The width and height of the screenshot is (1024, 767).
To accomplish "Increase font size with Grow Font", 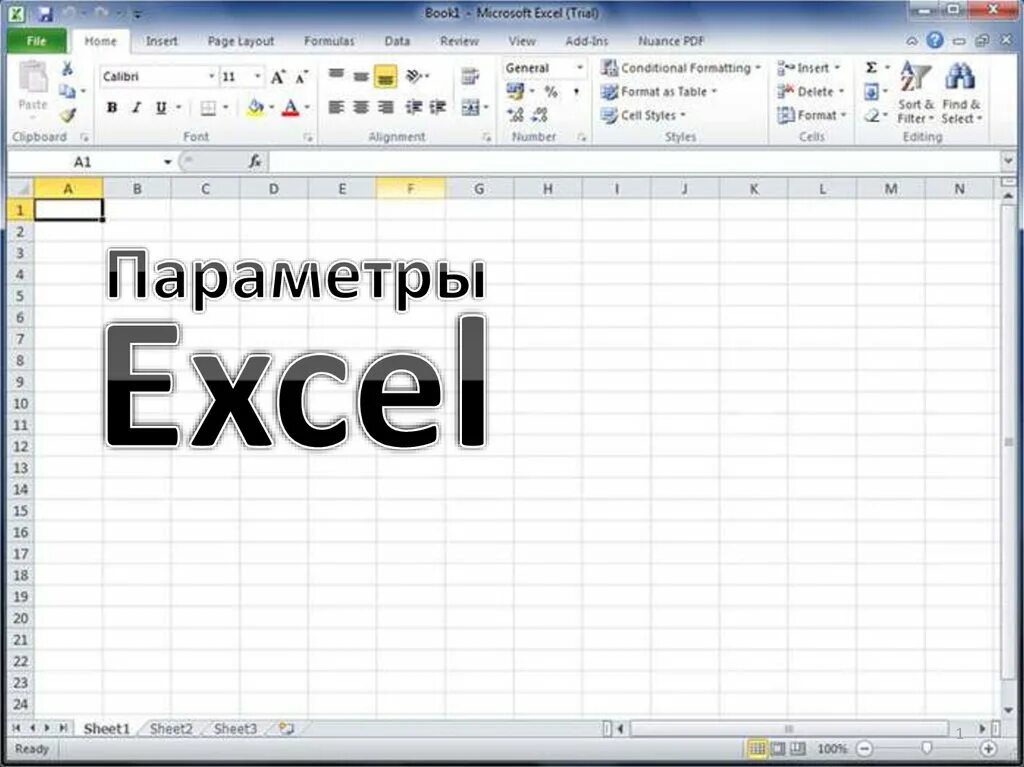I will click(x=278, y=77).
